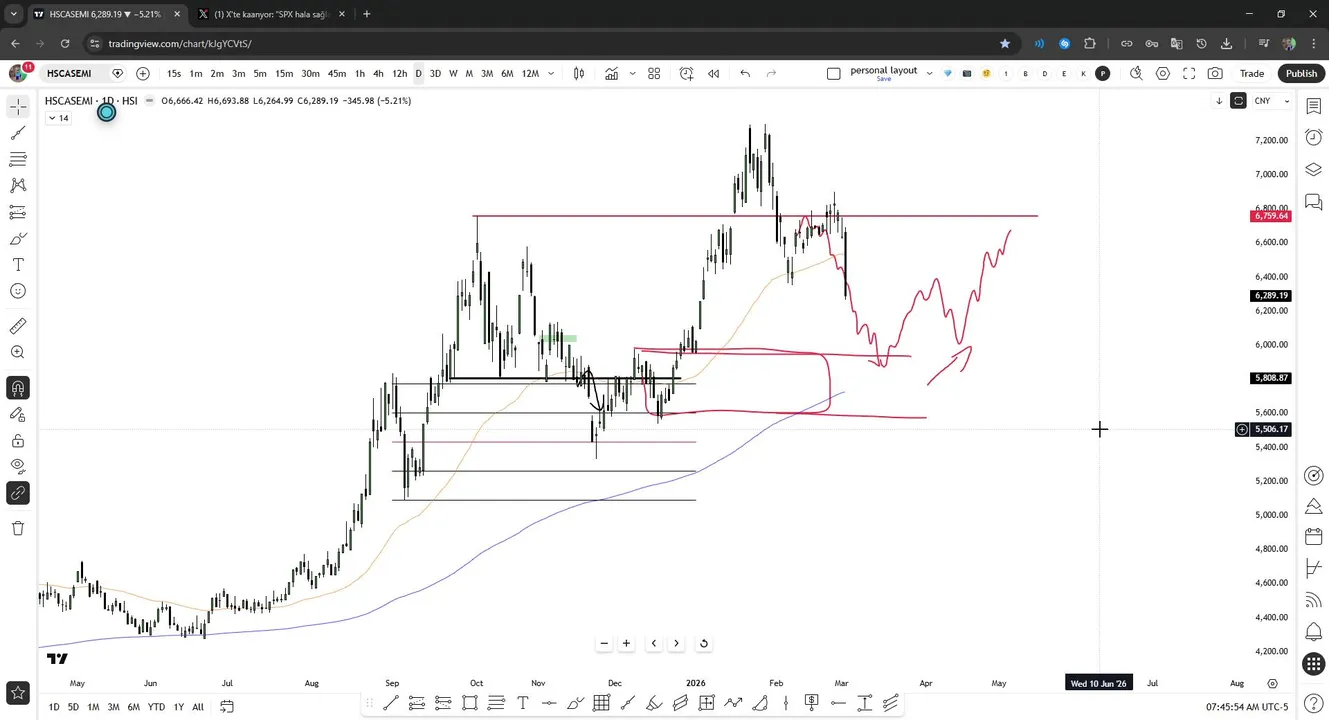This screenshot has width=1329, height=720.
Task: Open the patterns drawing tool group
Action: [18, 185]
